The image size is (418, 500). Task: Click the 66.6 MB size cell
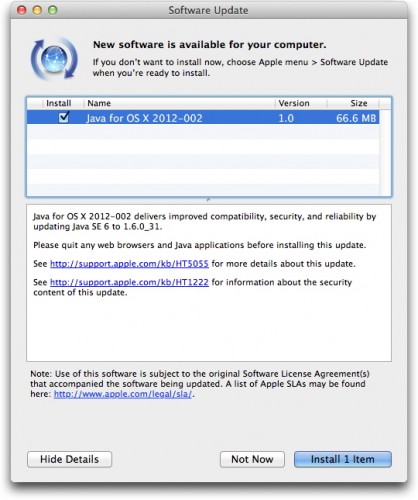click(x=356, y=118)
